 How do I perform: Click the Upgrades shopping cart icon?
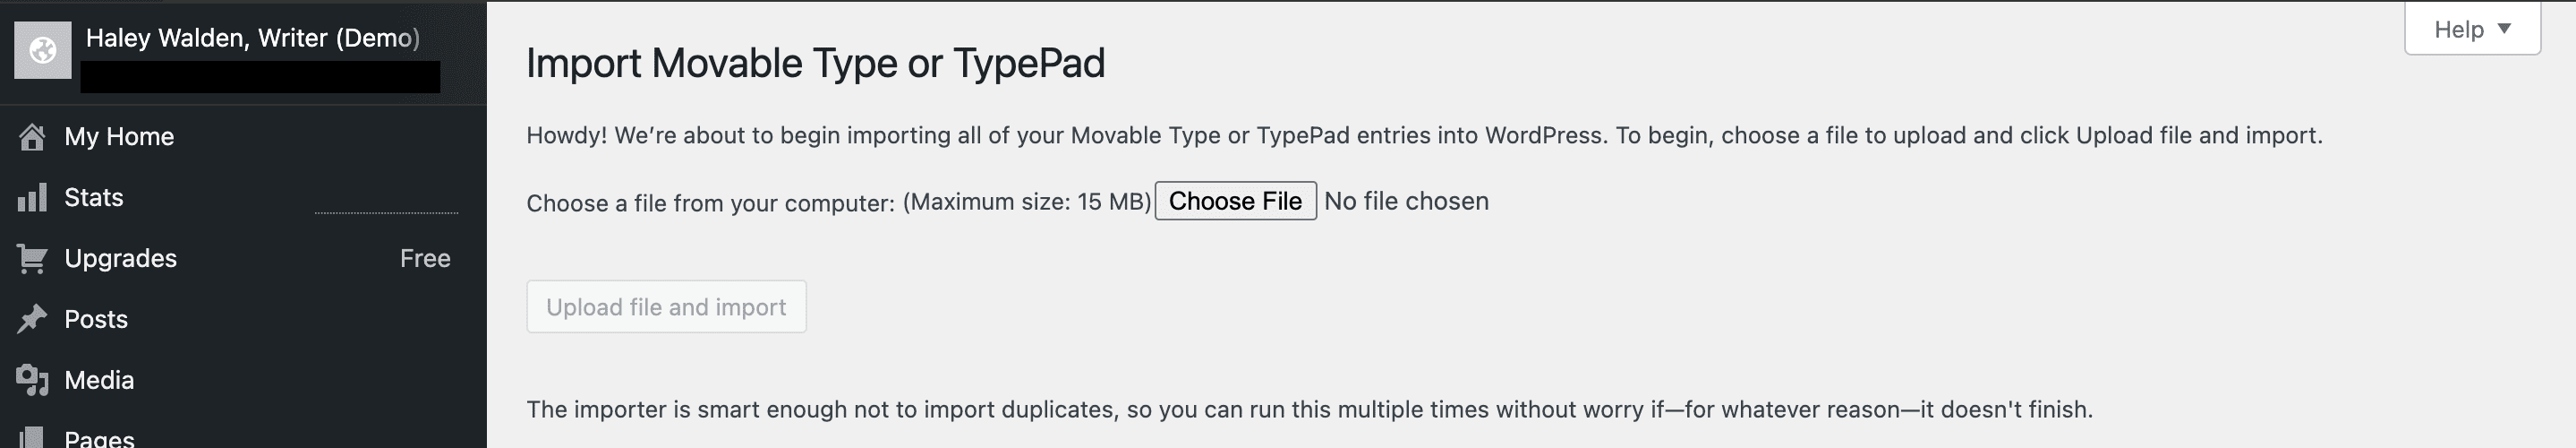tap(32, 259)
